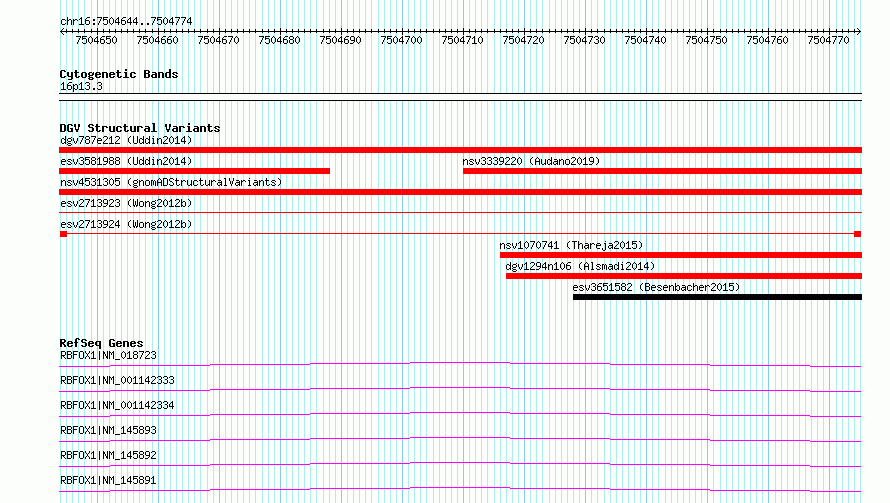890x503 pixels.
Task: Open esv3651582 (Besenbacher2015) variant label
Action: 656,287
